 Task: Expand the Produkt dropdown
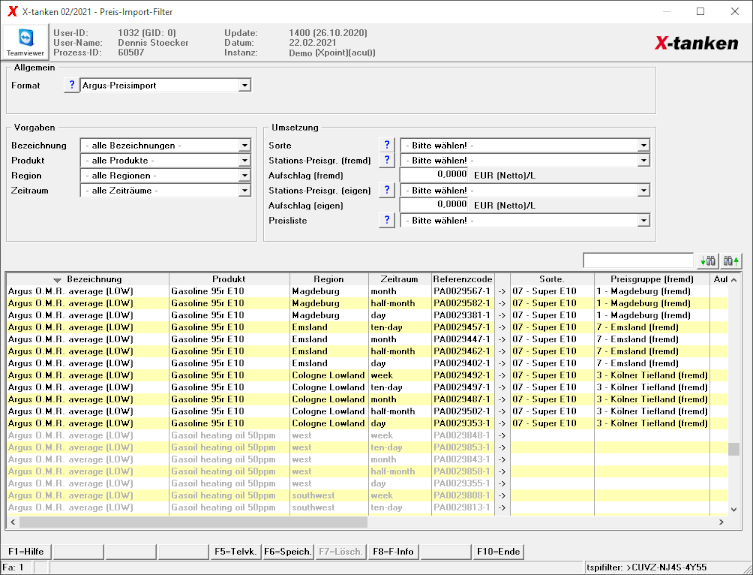244,160
